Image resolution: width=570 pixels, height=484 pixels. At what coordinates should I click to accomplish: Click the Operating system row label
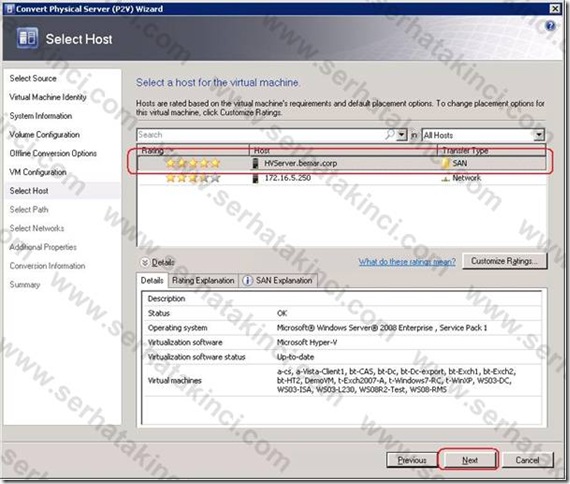click(177, 328)
